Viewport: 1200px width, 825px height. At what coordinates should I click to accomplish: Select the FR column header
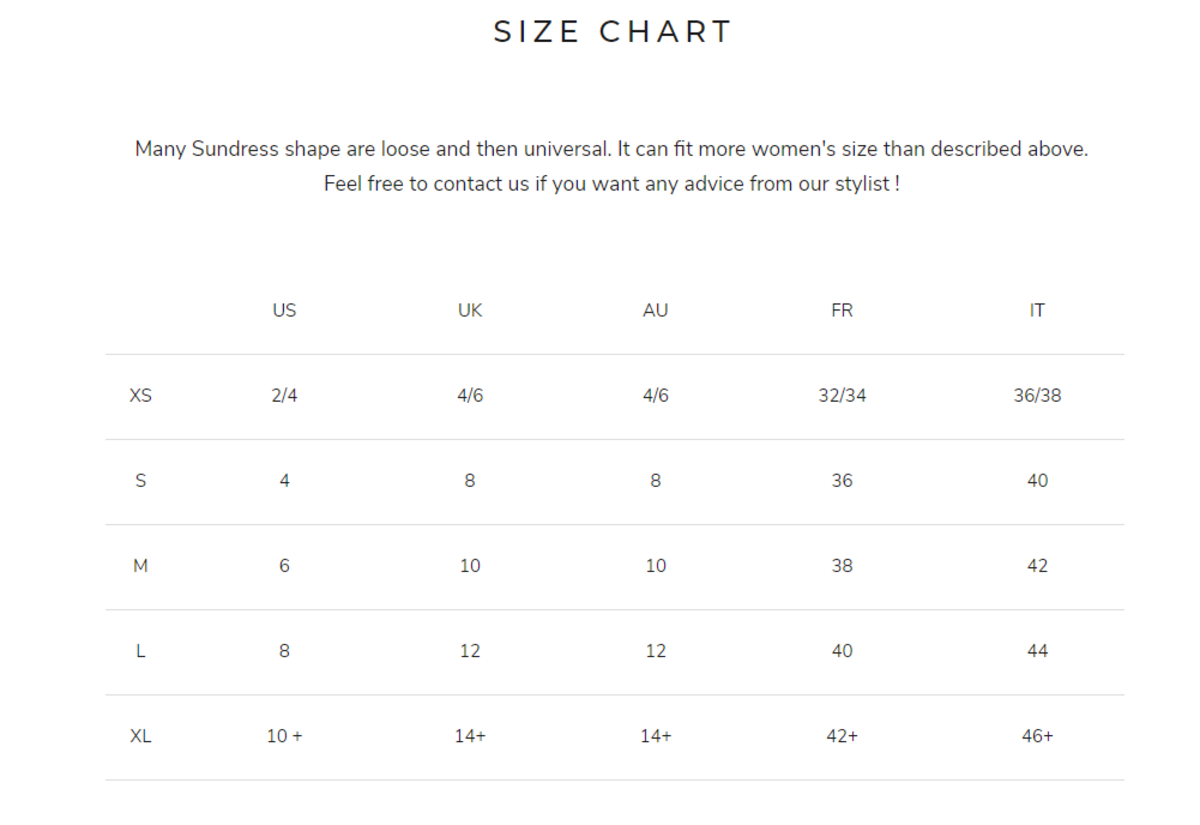coord(842,310)
